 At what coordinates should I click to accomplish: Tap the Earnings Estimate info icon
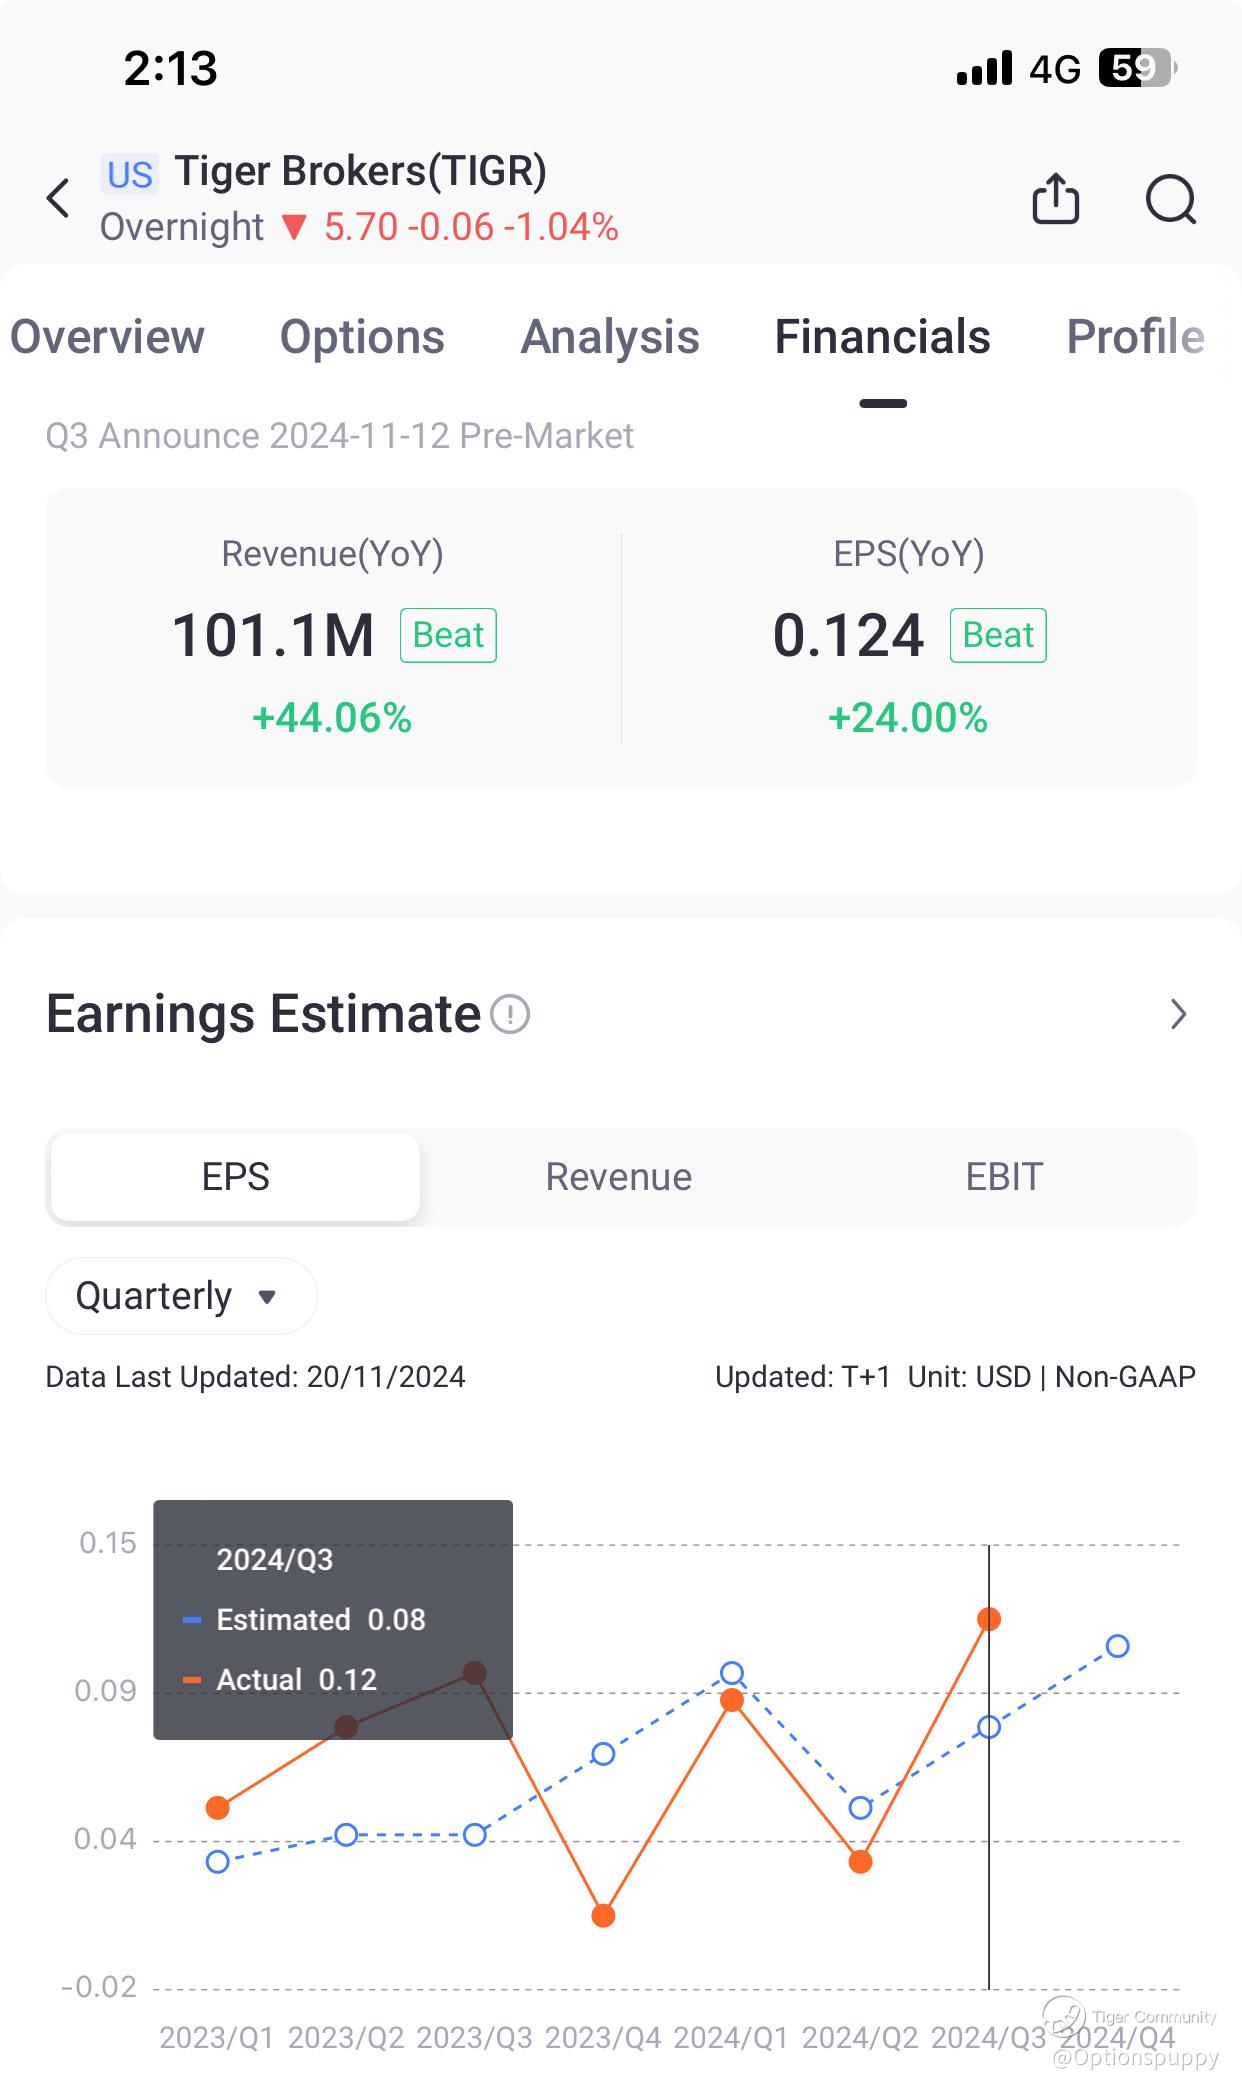coord(510,1014)
